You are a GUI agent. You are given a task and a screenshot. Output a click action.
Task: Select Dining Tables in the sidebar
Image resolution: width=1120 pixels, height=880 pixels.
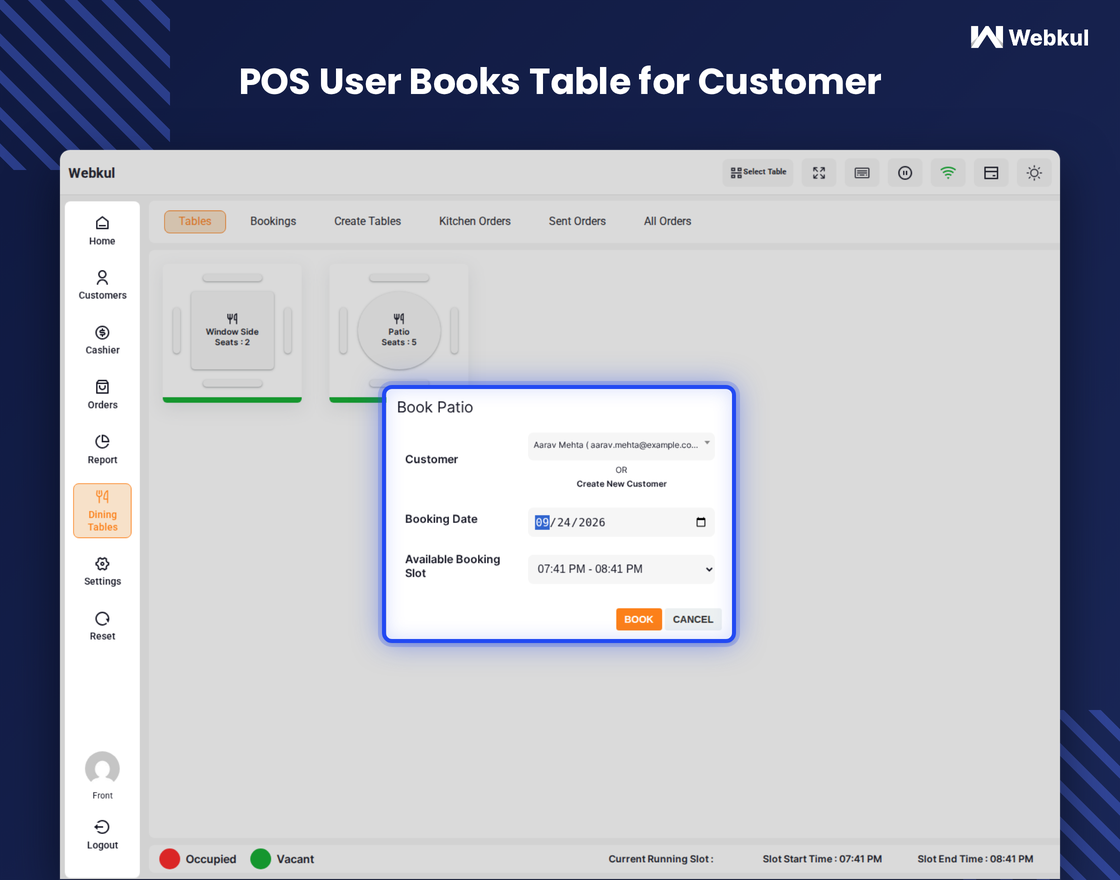[x=102, y=511]
